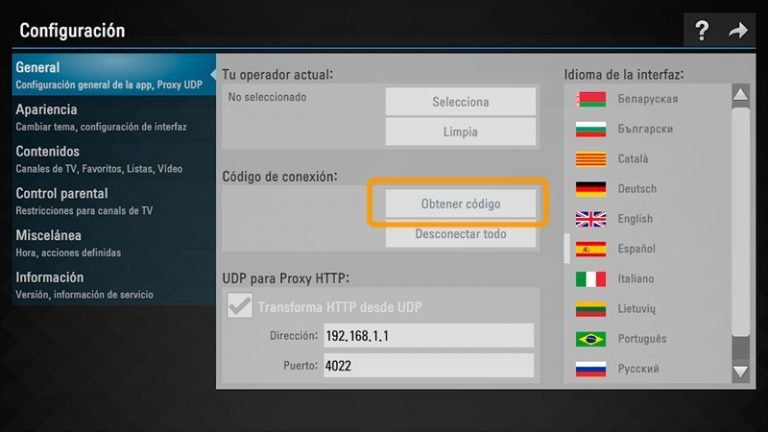The image size is (768, 432).
Task: Click the 'No seleccionado' operator text
Action: coord(267,97)
